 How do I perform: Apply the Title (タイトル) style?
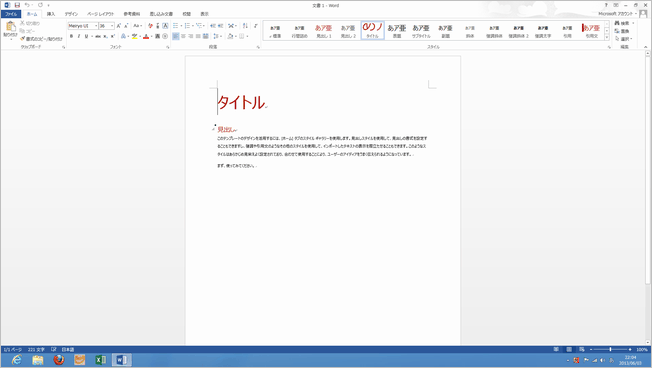point(373,30)
